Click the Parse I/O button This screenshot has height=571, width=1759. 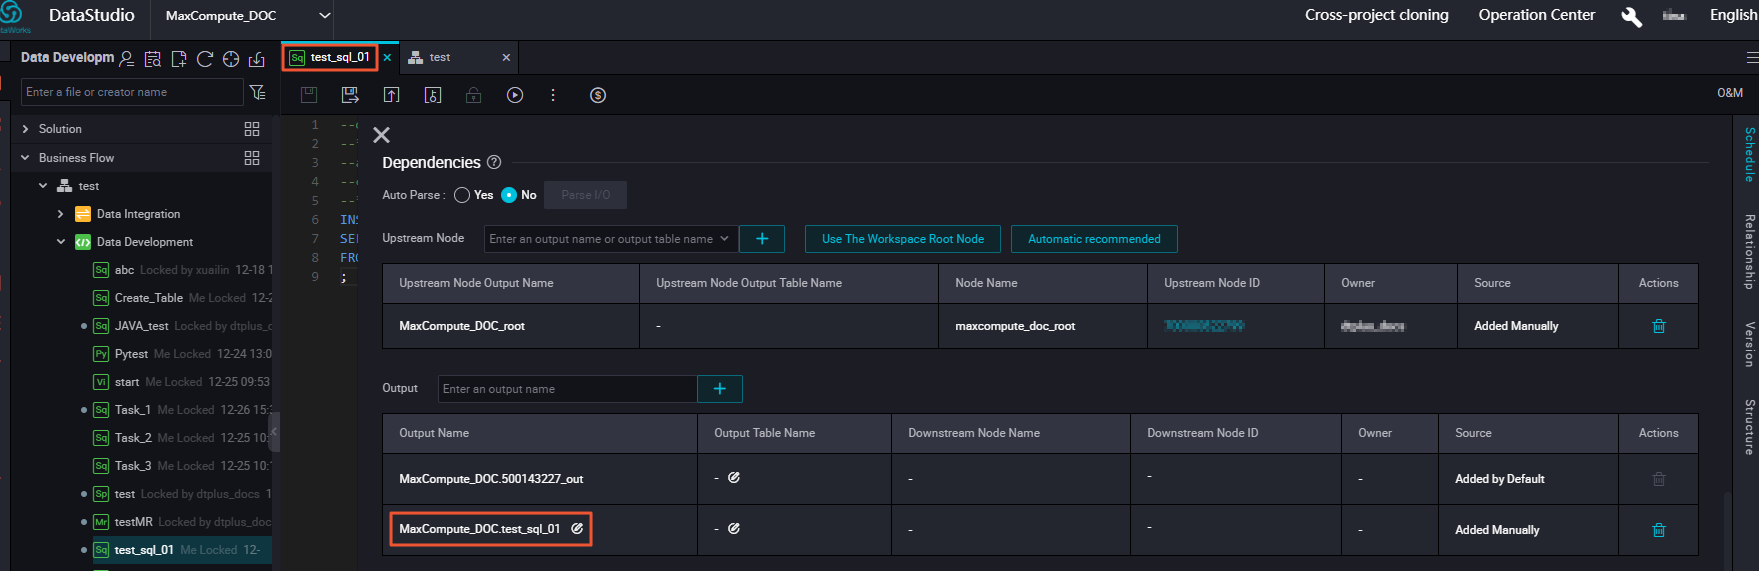(x=586, y=195)
